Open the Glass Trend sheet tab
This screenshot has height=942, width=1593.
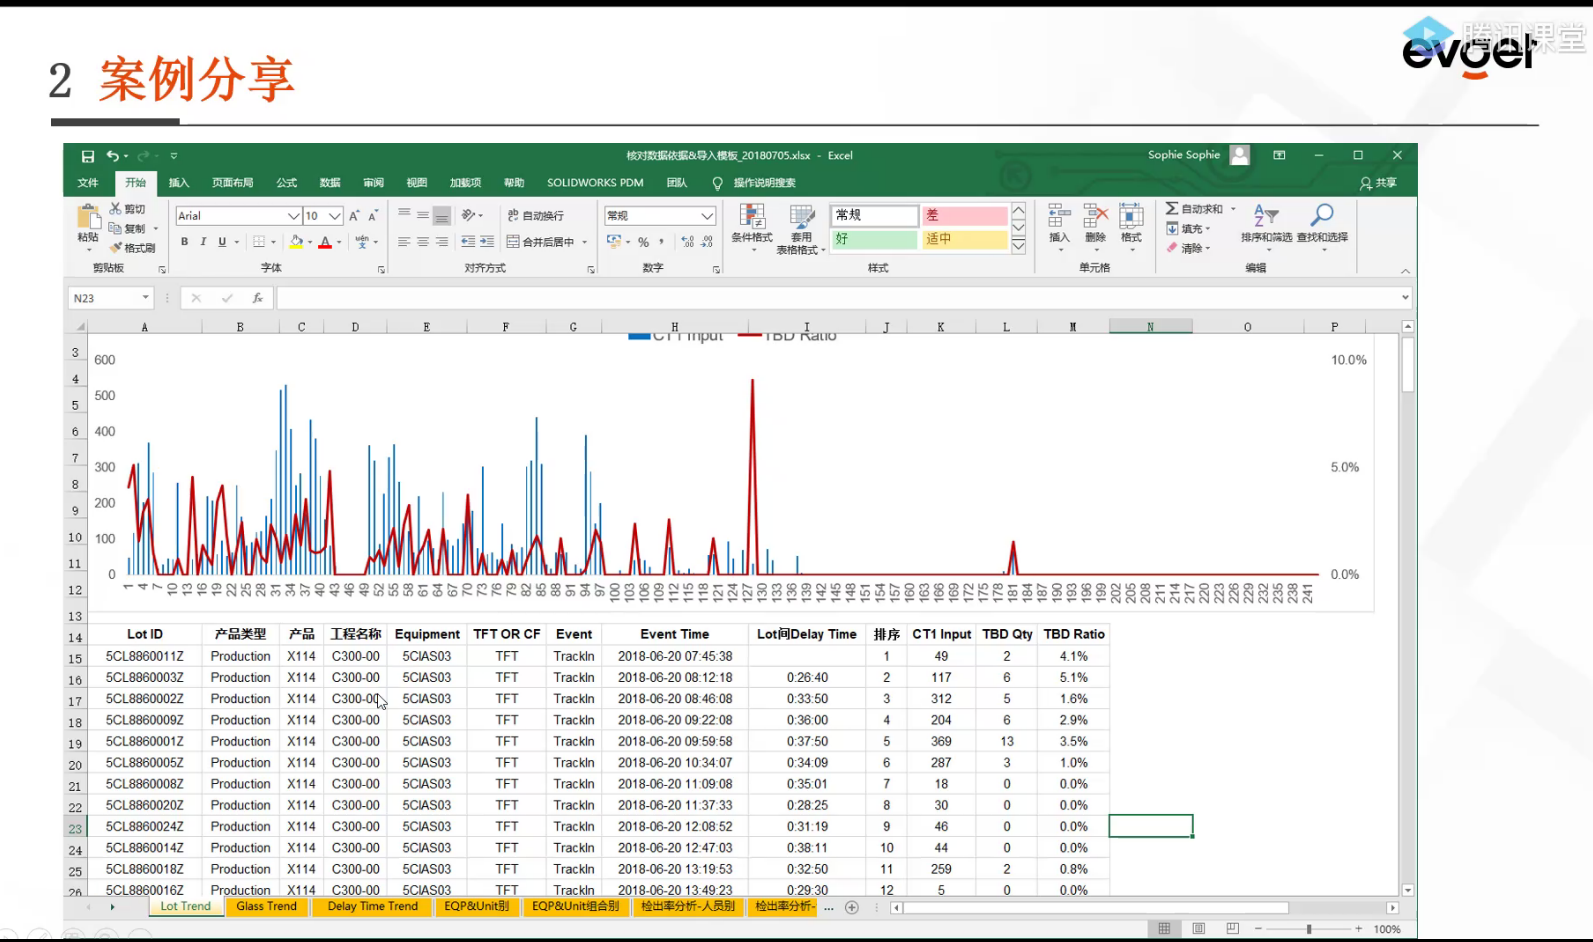[267, 907]
